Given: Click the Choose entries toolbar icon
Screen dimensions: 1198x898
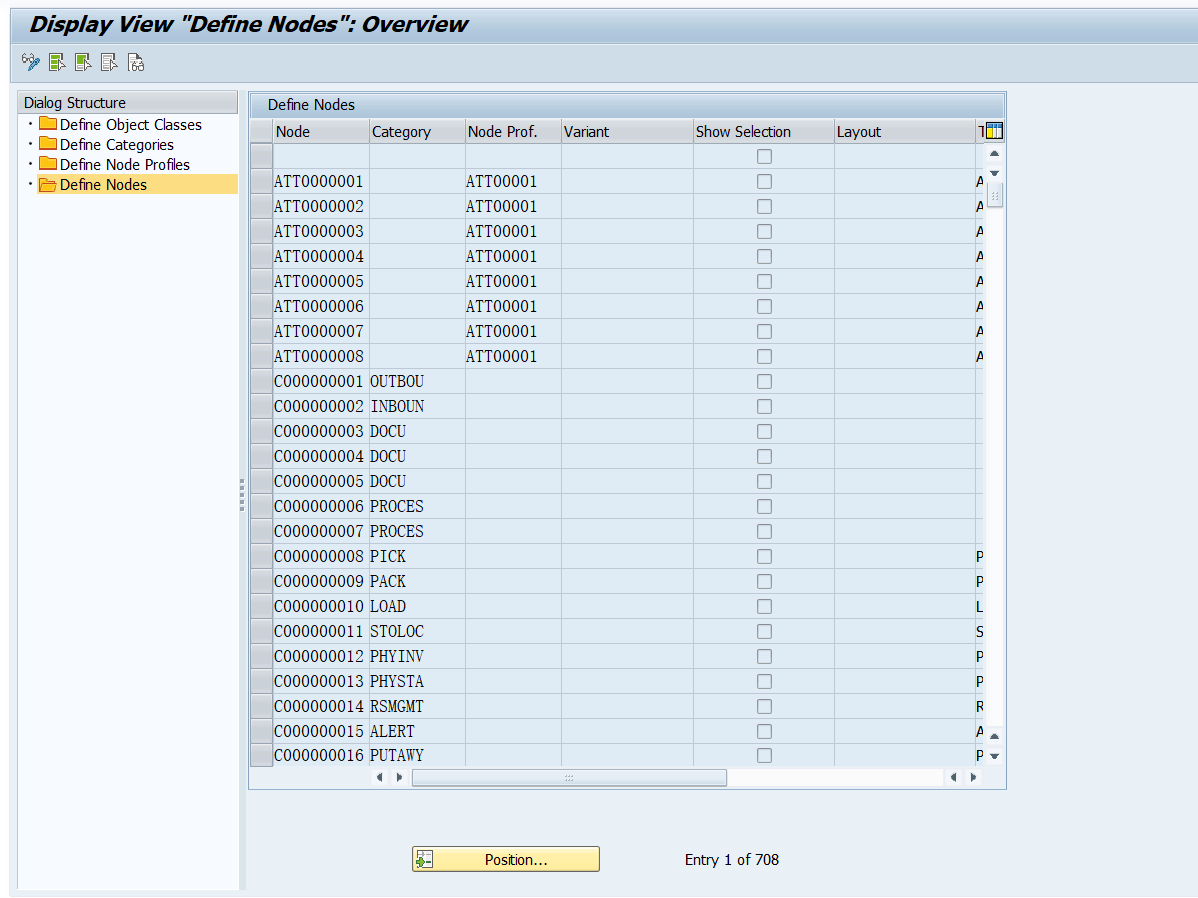Looking at the screenshot, I should click(57, 62).
